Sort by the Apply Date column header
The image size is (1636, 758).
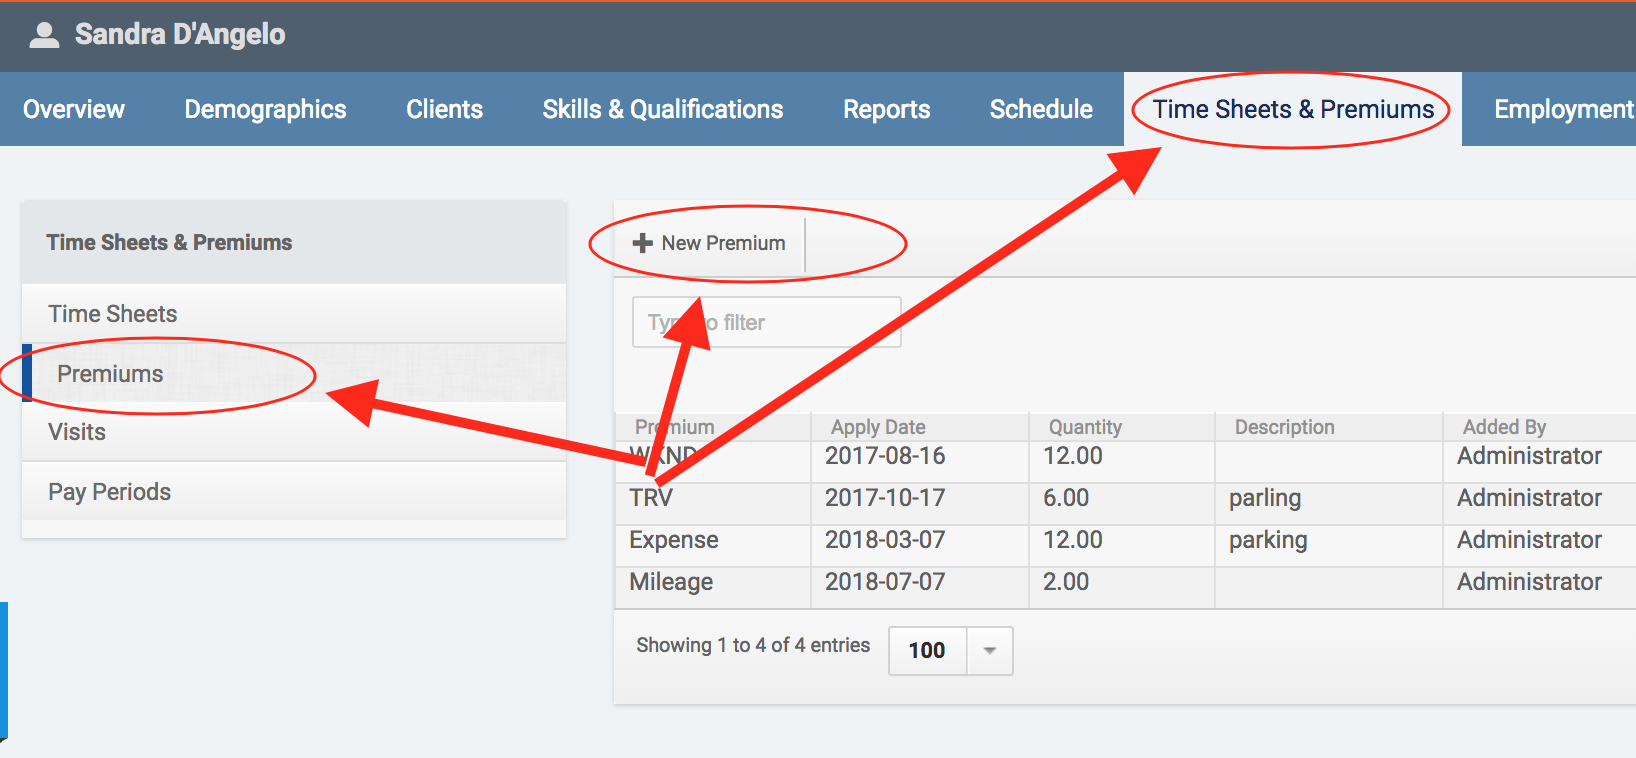pos(878,427)
